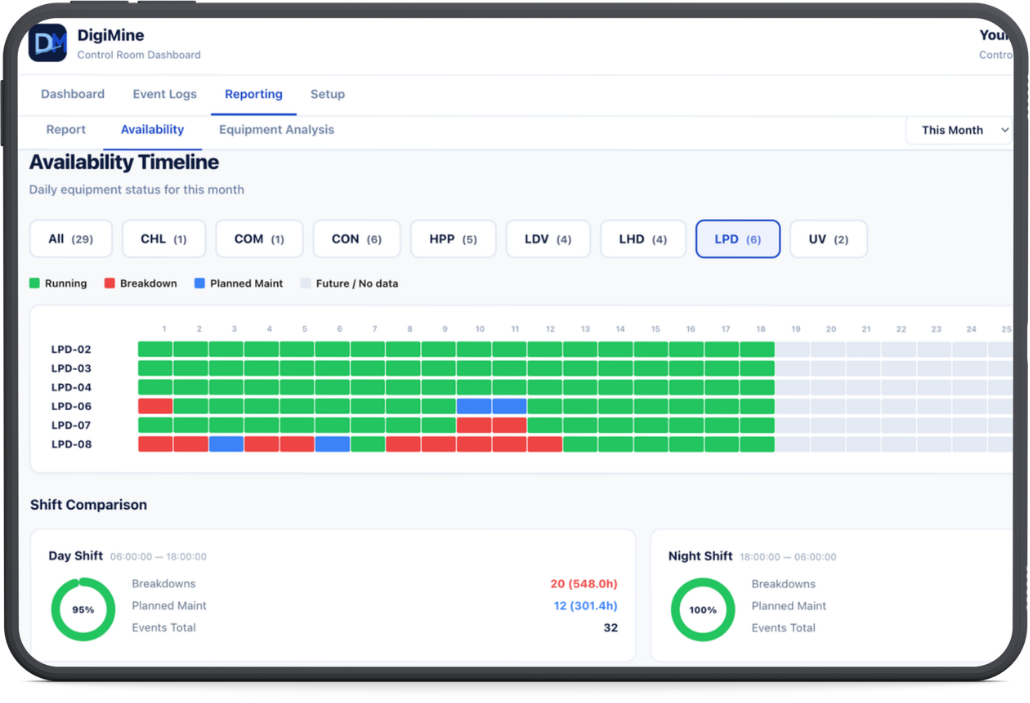Choose the HPP (5) filter

coord(453,239)
